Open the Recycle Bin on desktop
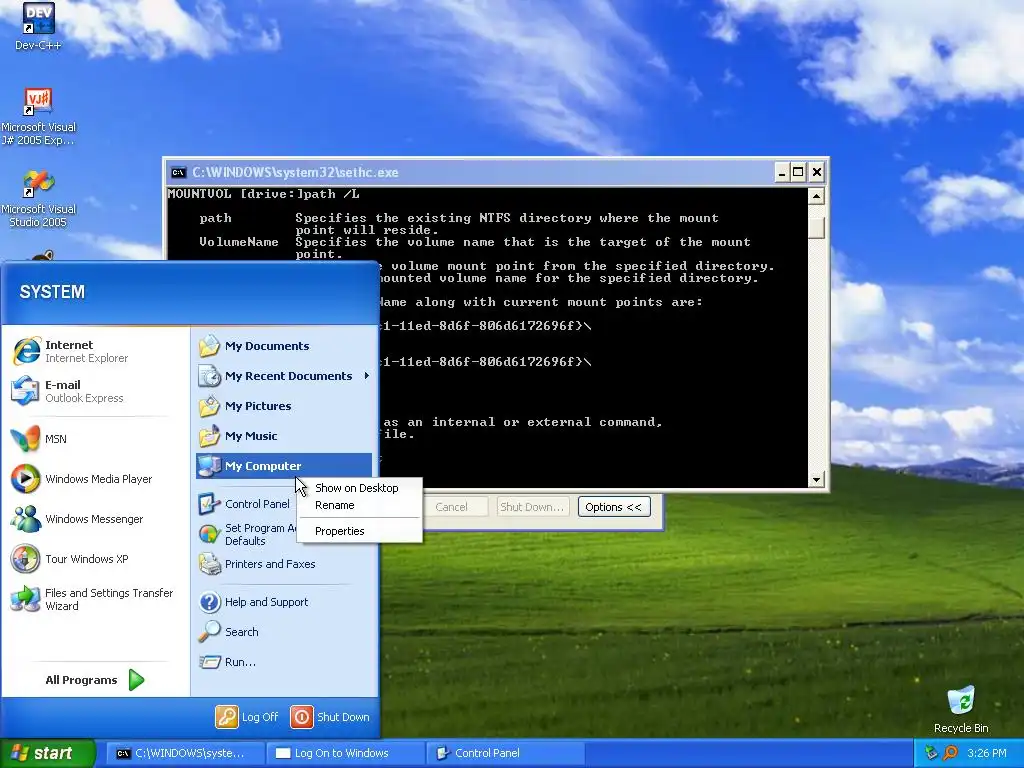1024x768 pixels. pos(961,709)
